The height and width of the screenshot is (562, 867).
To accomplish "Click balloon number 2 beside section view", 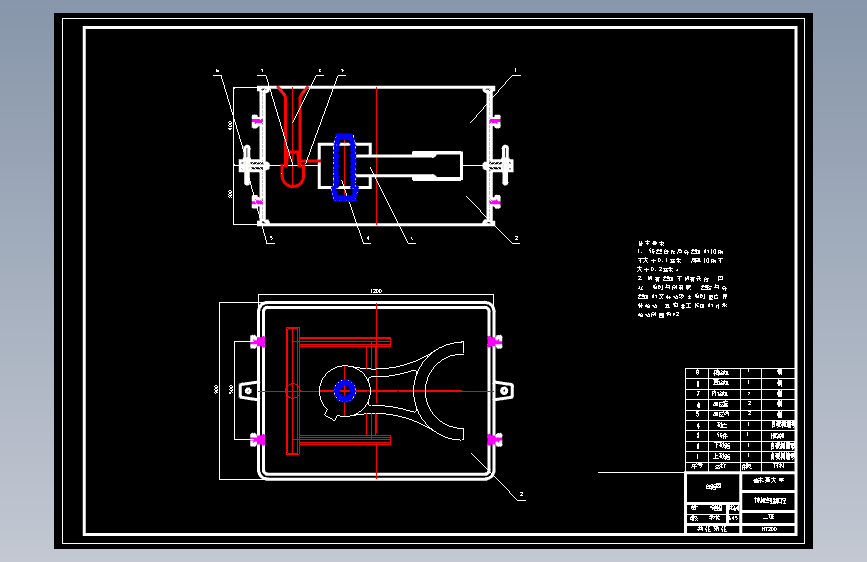I will (x=516, y=238).
